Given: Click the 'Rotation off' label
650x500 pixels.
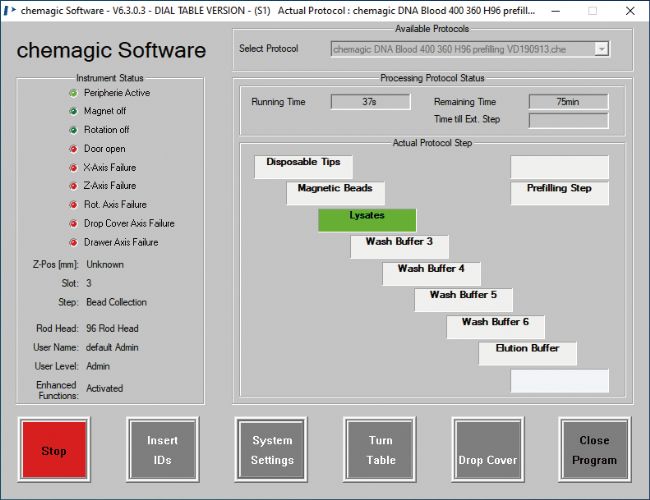Looking at the screenshot, I should tap(107, 130).
